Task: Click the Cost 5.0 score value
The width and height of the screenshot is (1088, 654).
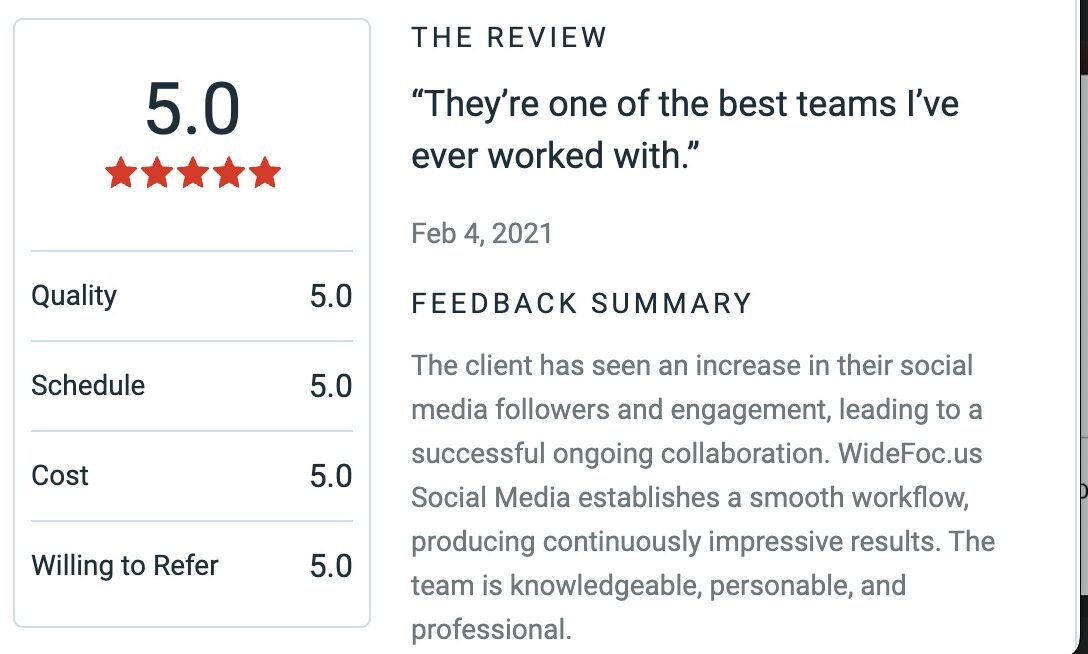Action: 331,476
